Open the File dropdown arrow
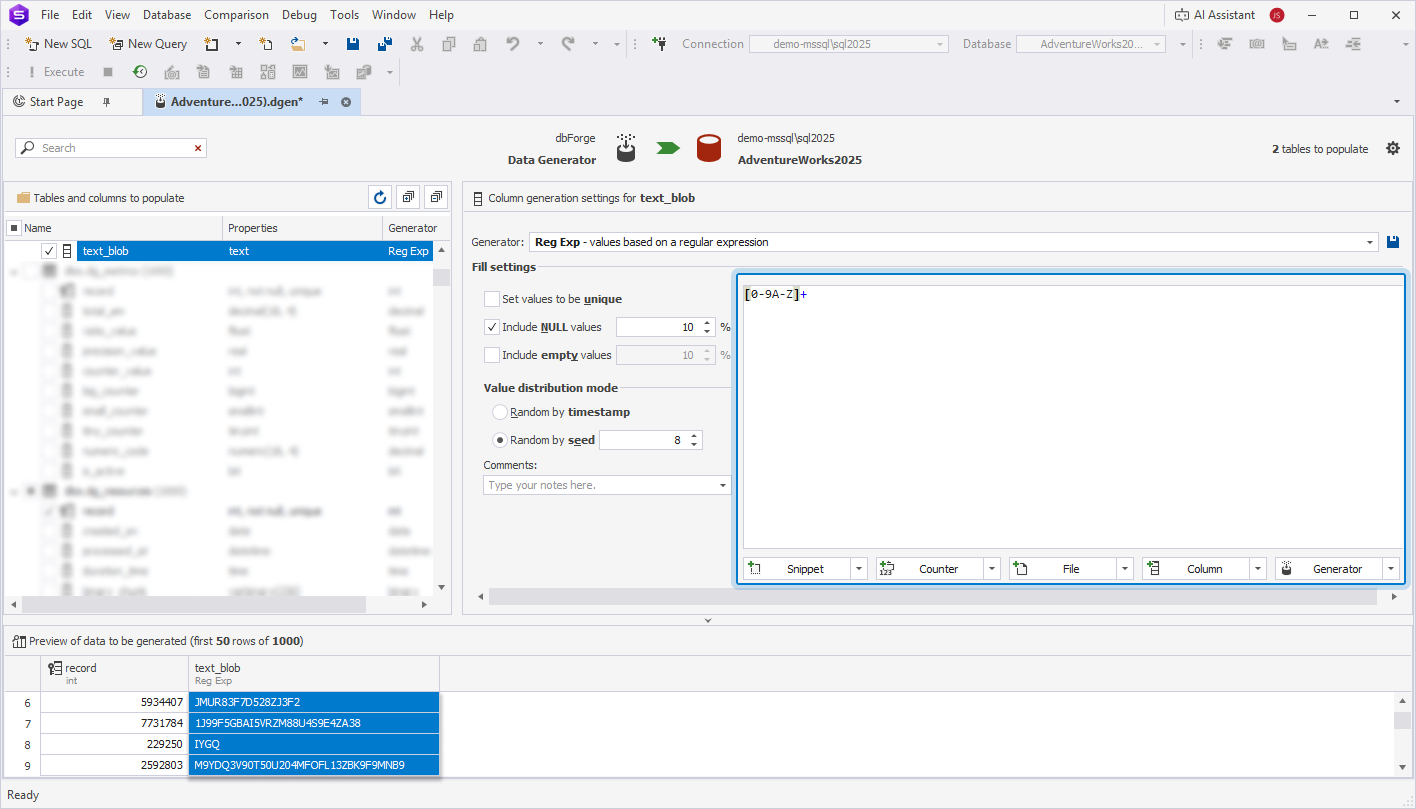Viewport: 1416px width, 809px height. point(1125,569)
